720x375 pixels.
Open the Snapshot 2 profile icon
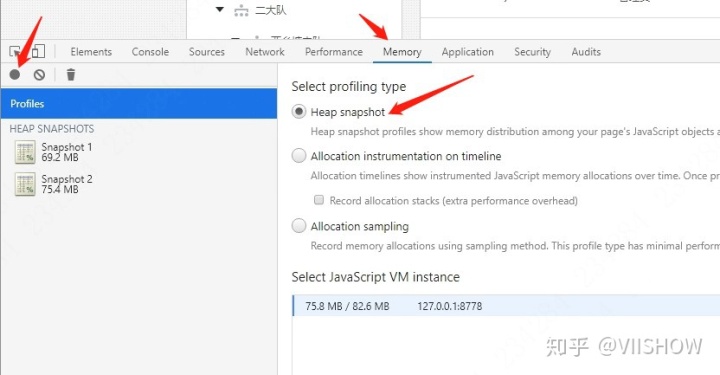tap(25, 184)
